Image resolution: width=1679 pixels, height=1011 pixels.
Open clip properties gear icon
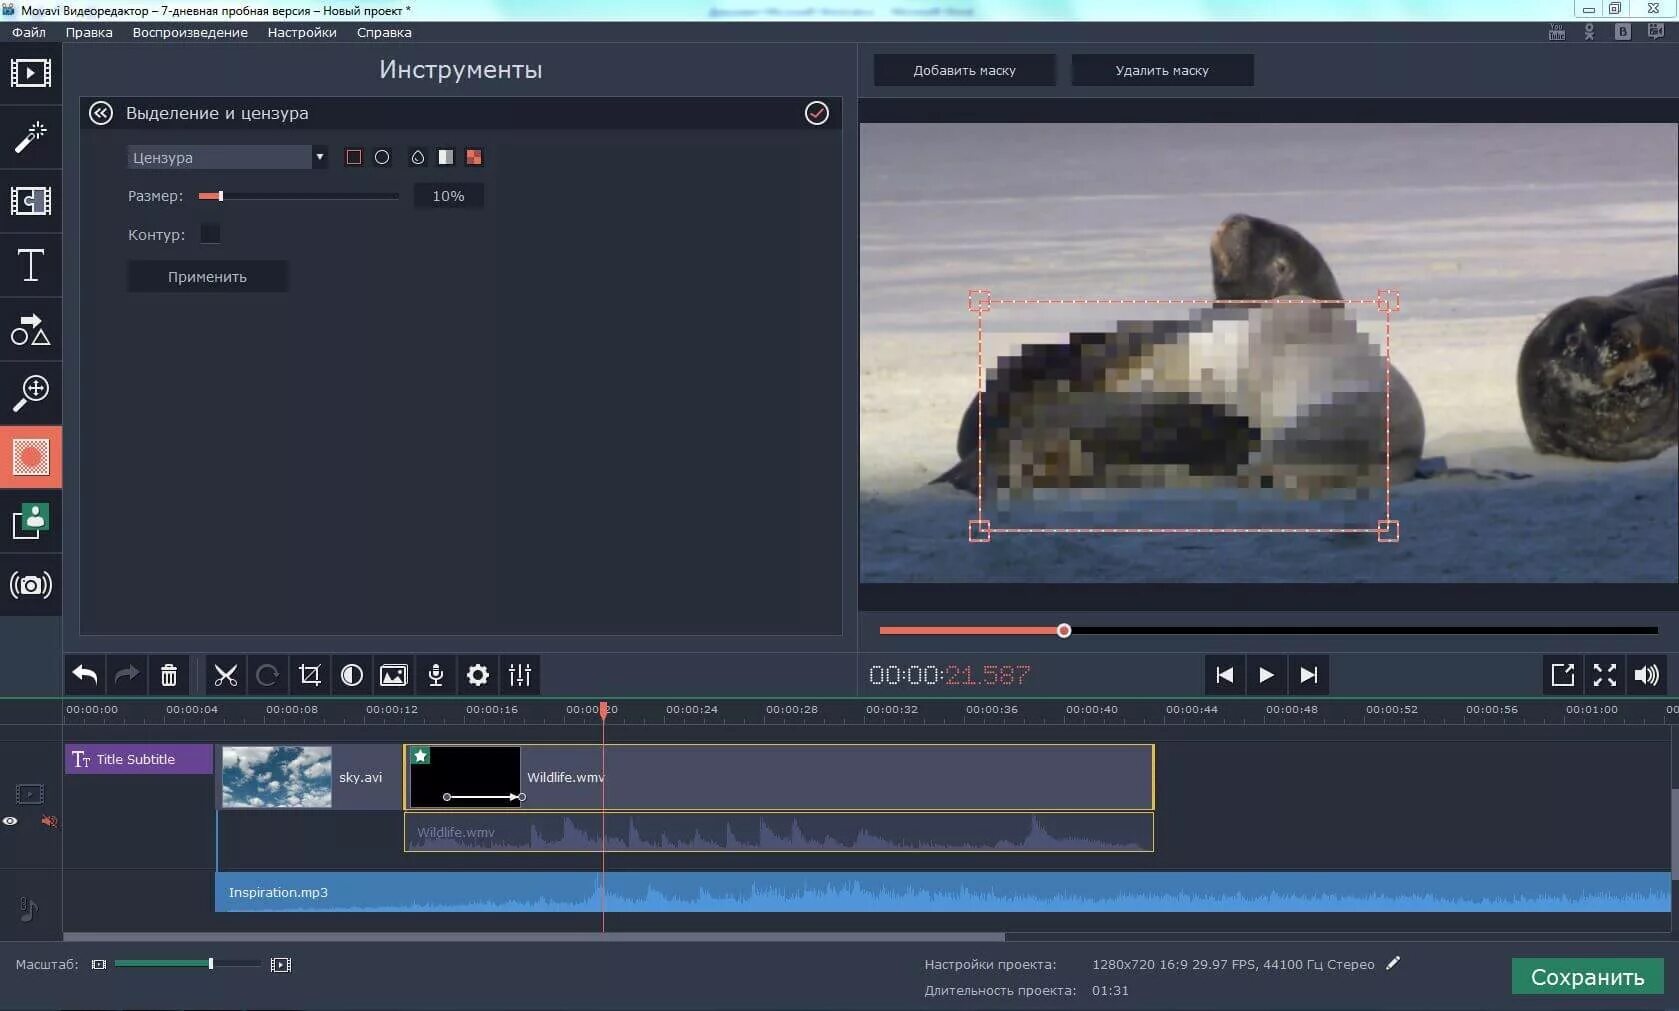[x=478, y=675]
